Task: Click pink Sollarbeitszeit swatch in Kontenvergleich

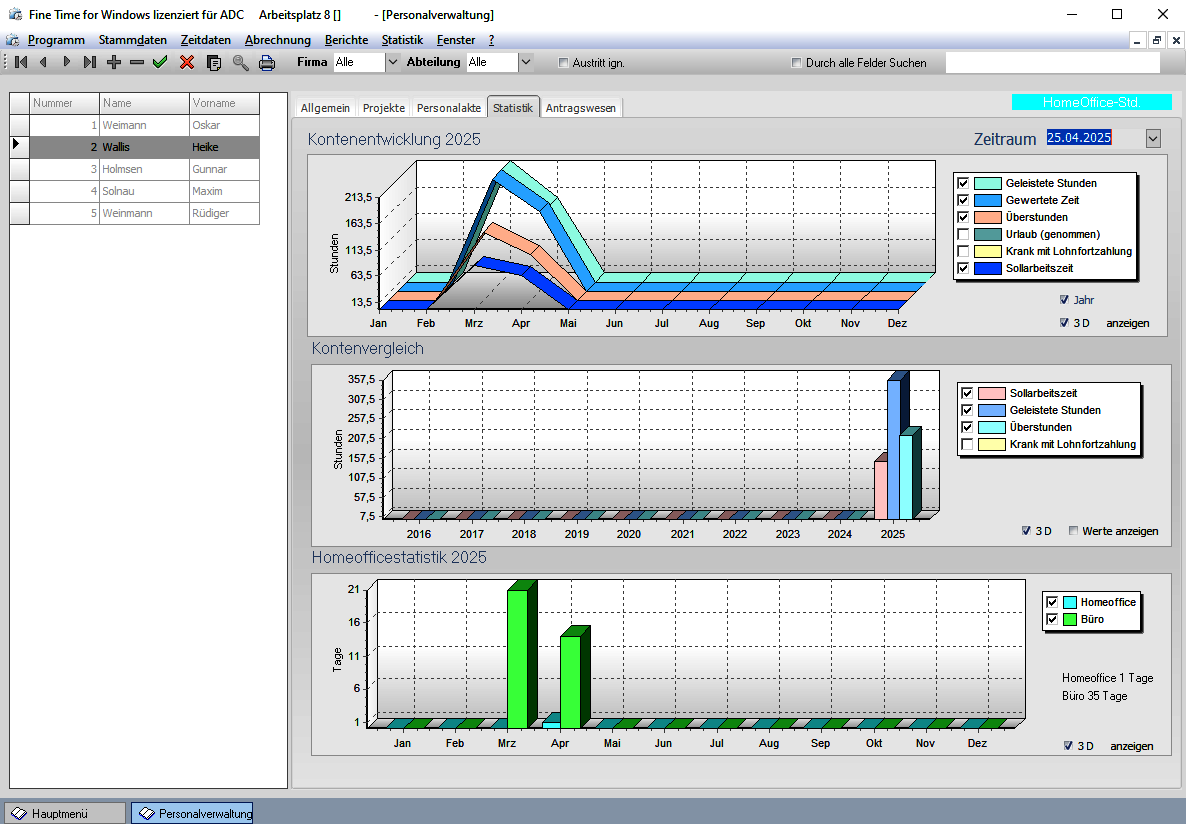Action: [x=992, y=393]
